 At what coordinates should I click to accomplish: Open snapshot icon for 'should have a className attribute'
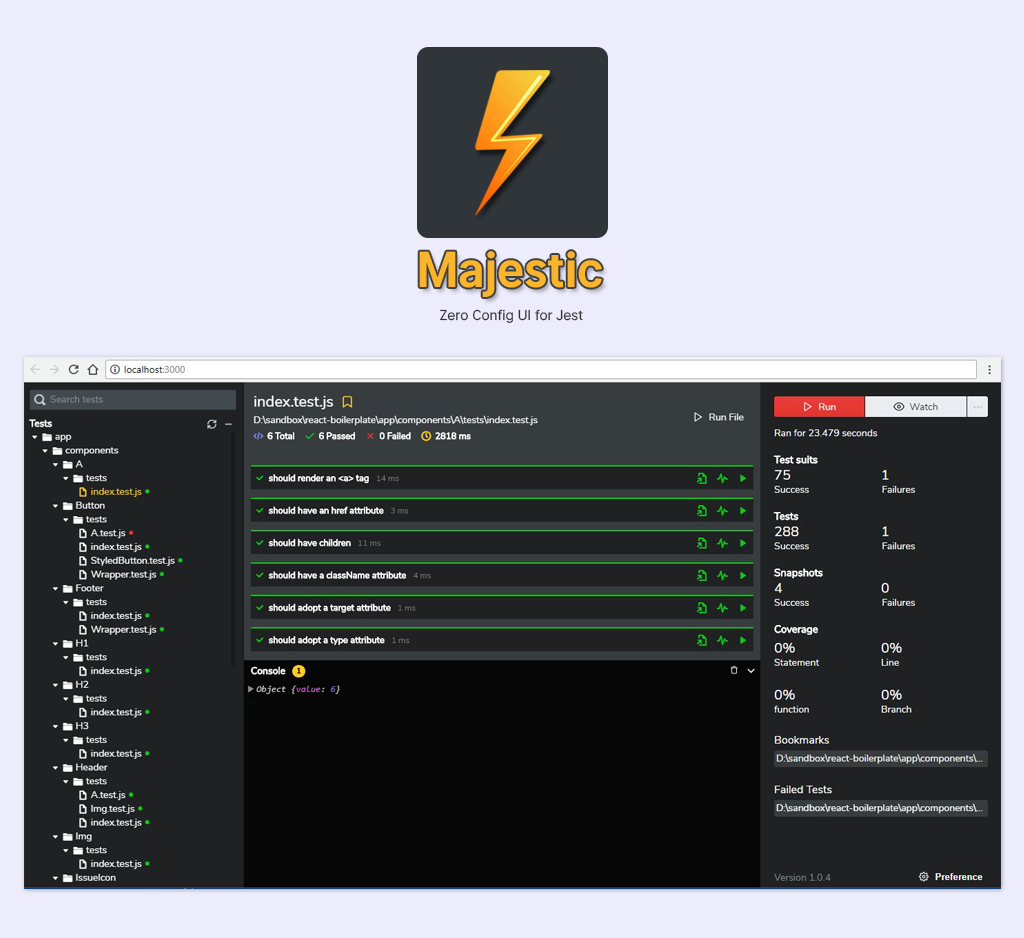[701, 575]
